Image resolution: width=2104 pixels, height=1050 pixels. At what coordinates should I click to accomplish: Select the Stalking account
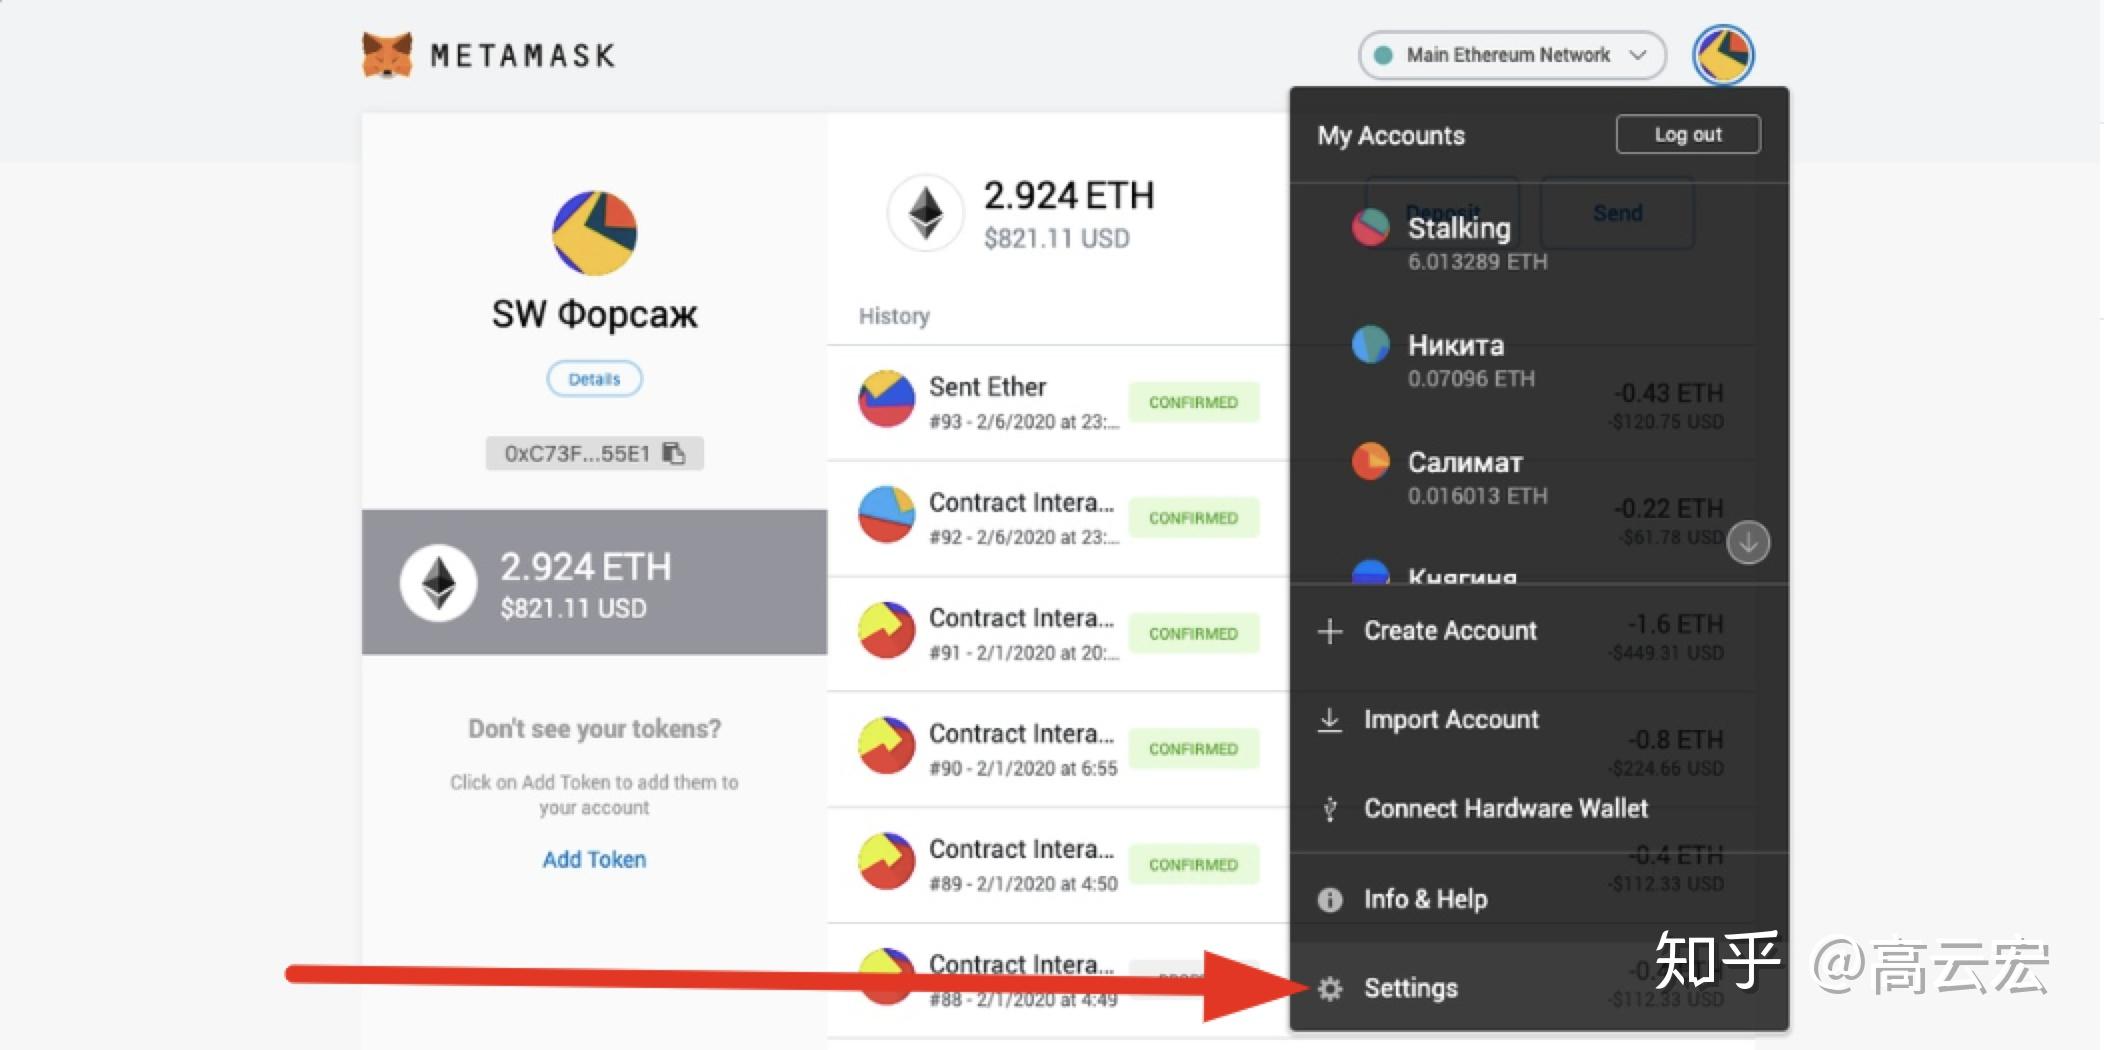pyautogui.click(x=1540, y=243)
